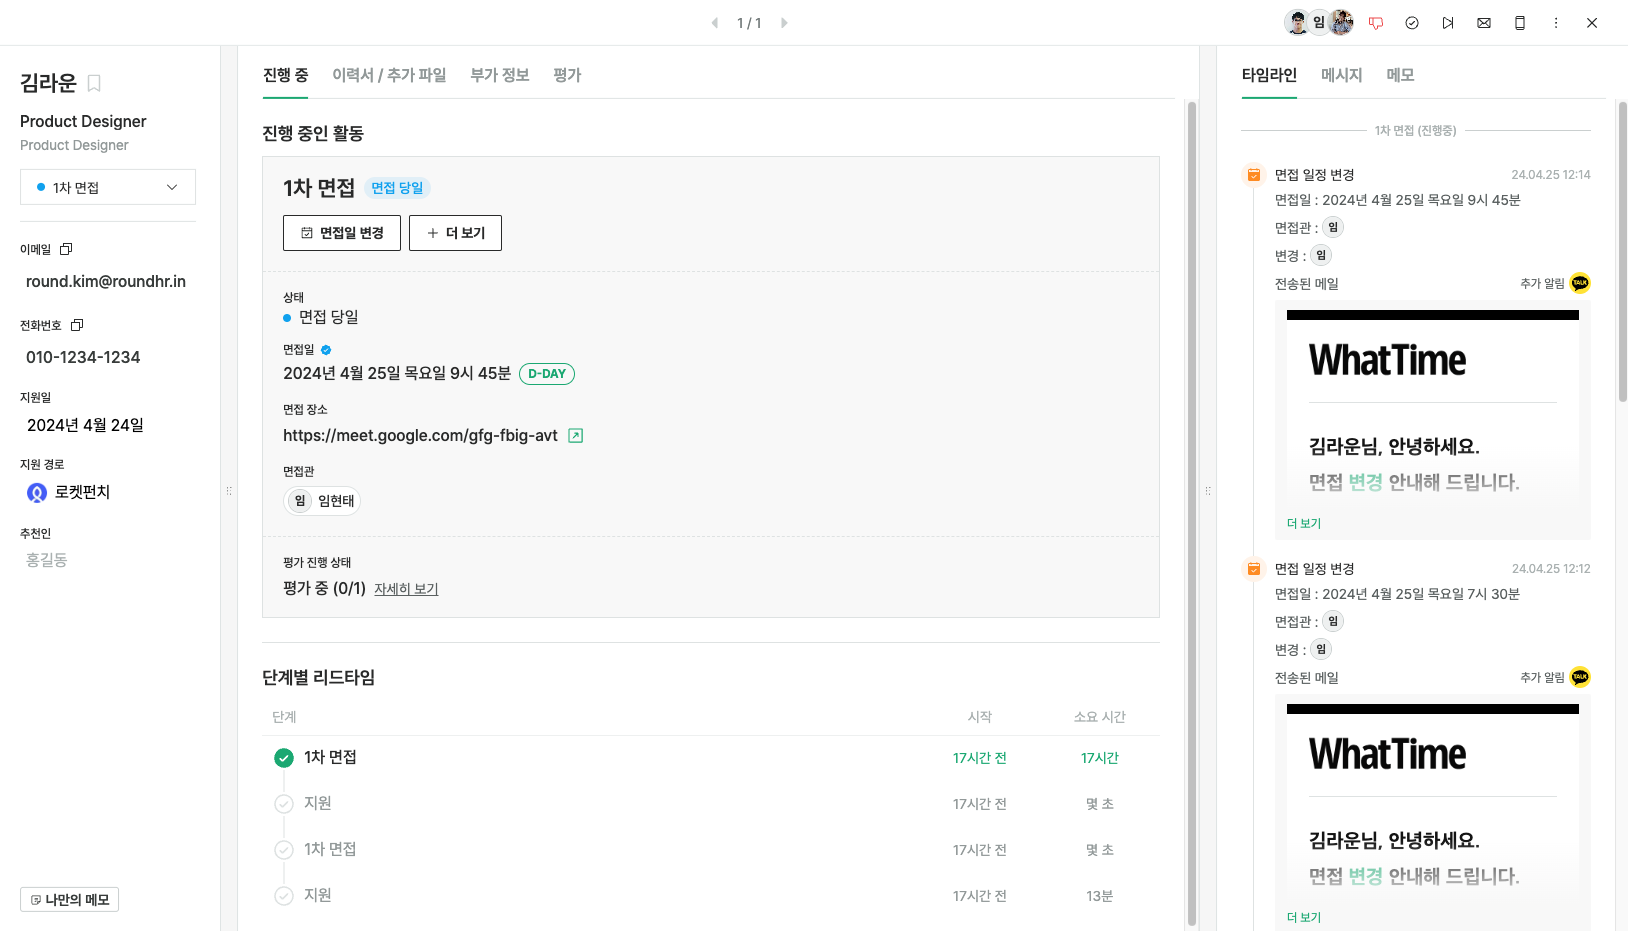Open the three-dot more options menu

pyautogui.click(x=1556, y=23)
